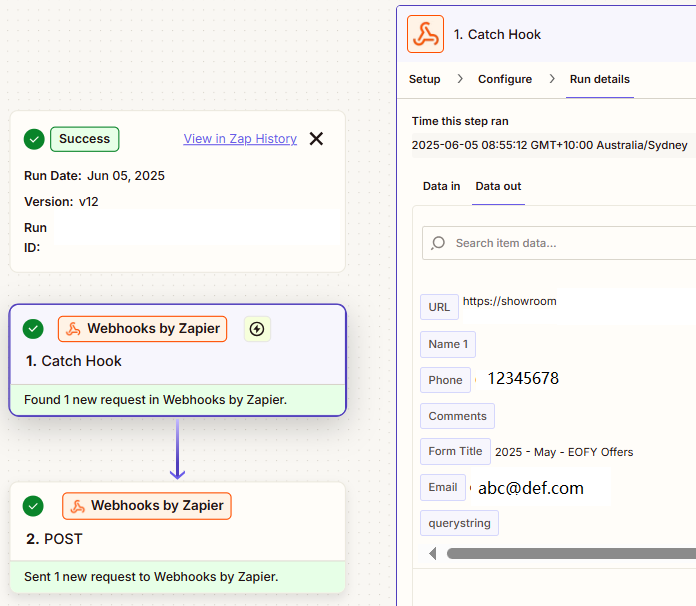The width and height of the screenshot is (696, 606).
Task: Click the phone value 12345678
Action: click(x=523, y=379)
